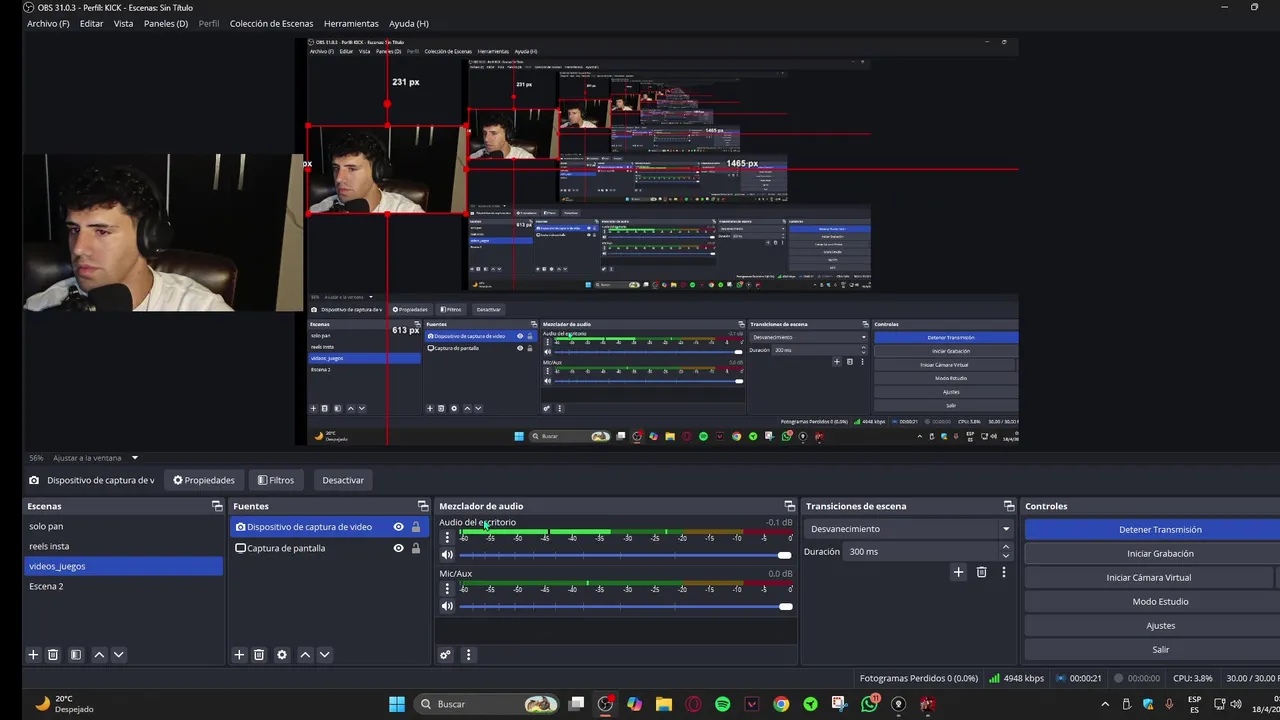This screenshot has height=720, width=1280.
Task: Toggle lock on Dispositivo de captura de video
Action: (x=416, y=527)
